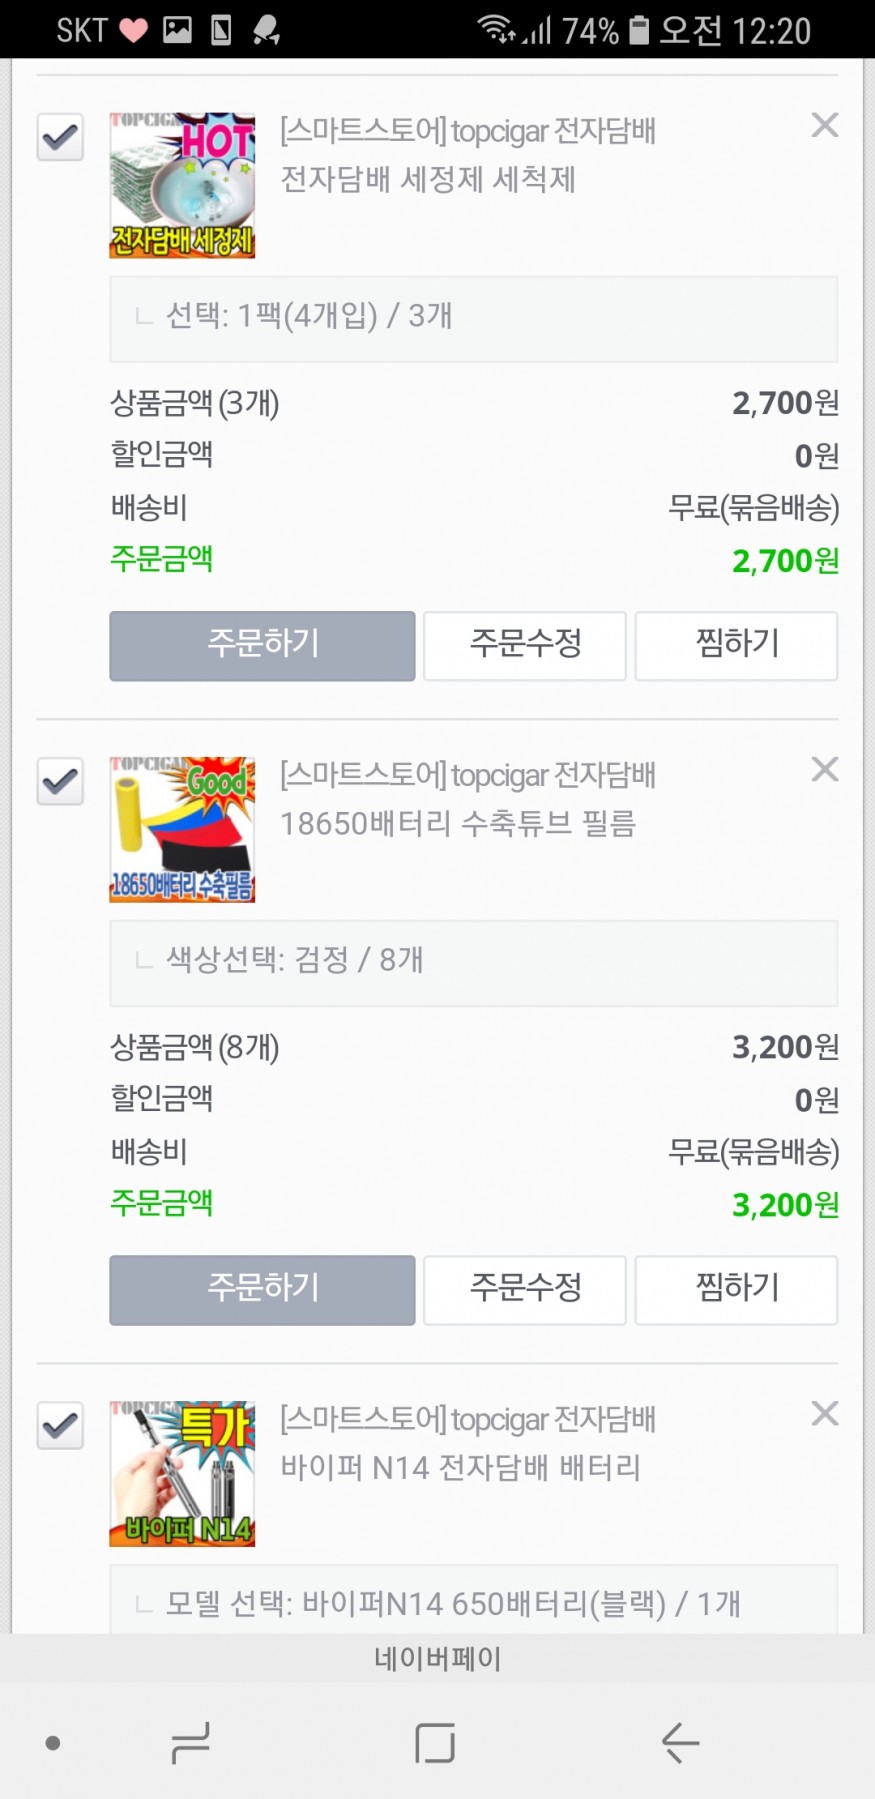Open recent apps navigation icon

click(x=190, y=1743)
